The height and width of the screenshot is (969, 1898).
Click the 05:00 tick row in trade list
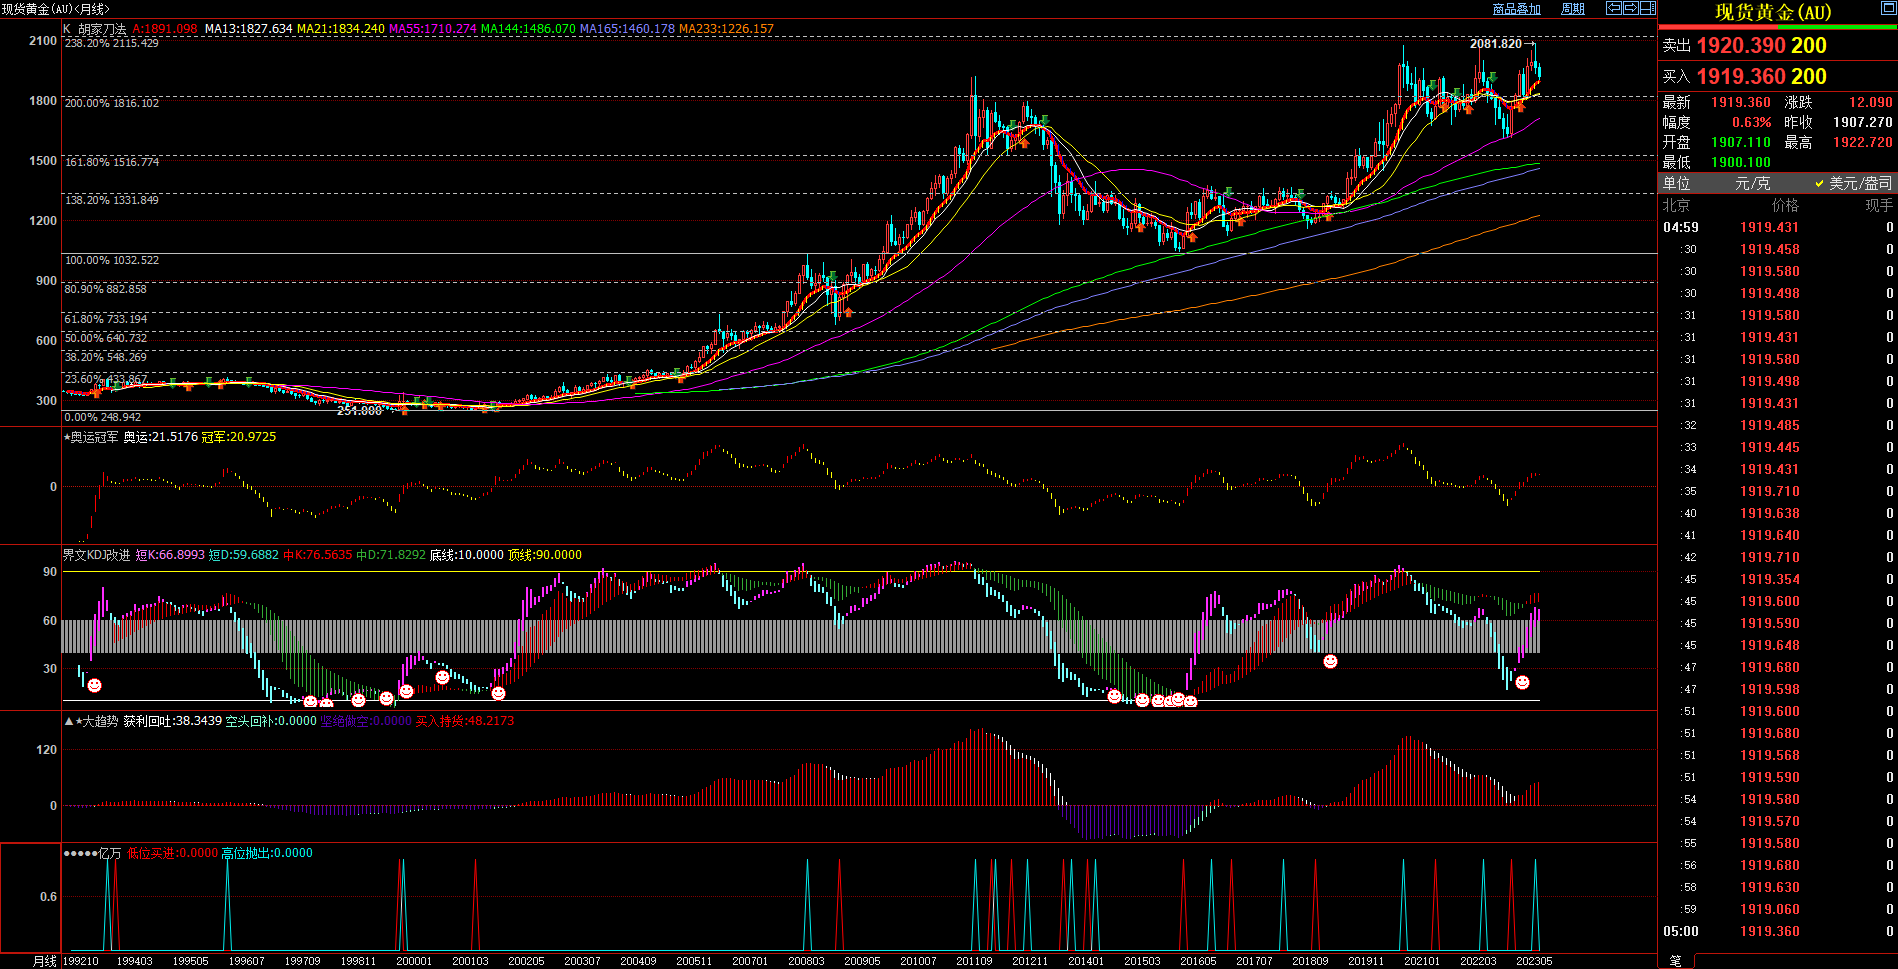(1777, 931)
